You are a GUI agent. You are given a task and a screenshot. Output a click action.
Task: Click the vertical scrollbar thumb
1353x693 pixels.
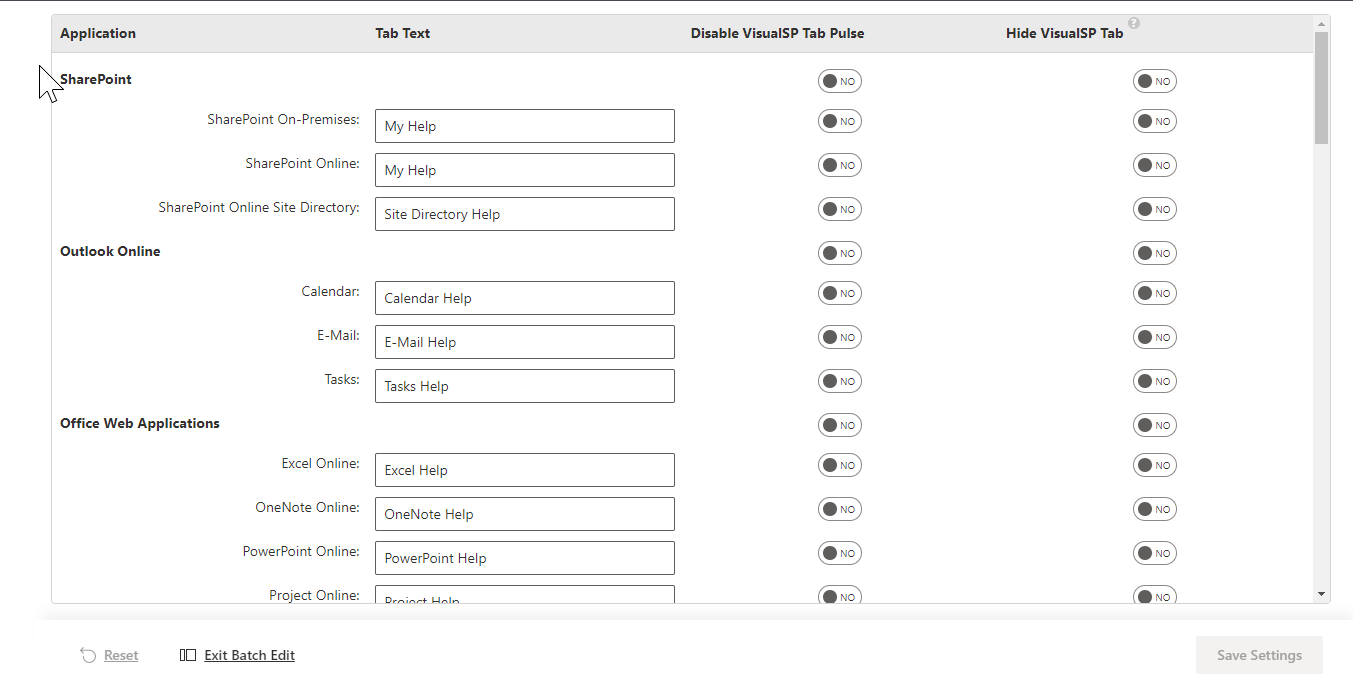(x=1321, y=87)
